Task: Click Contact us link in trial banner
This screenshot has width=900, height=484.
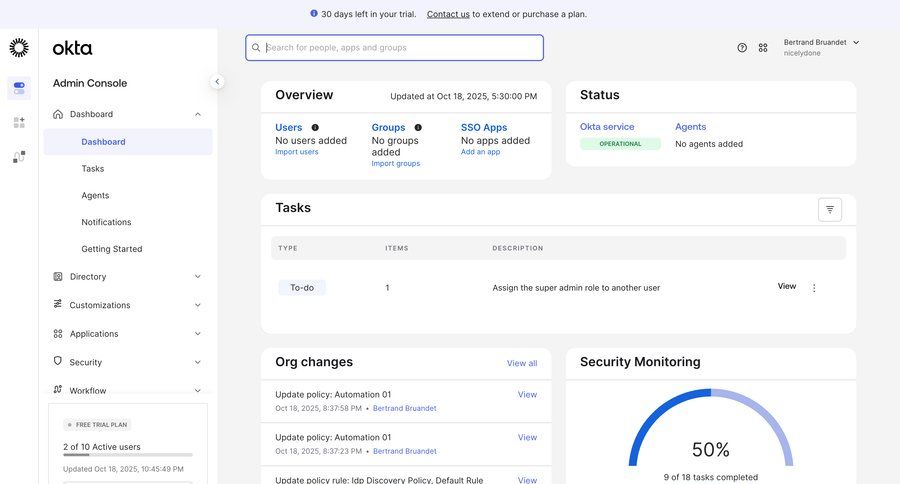Action: pyautogui.click(x=448, y=14)
